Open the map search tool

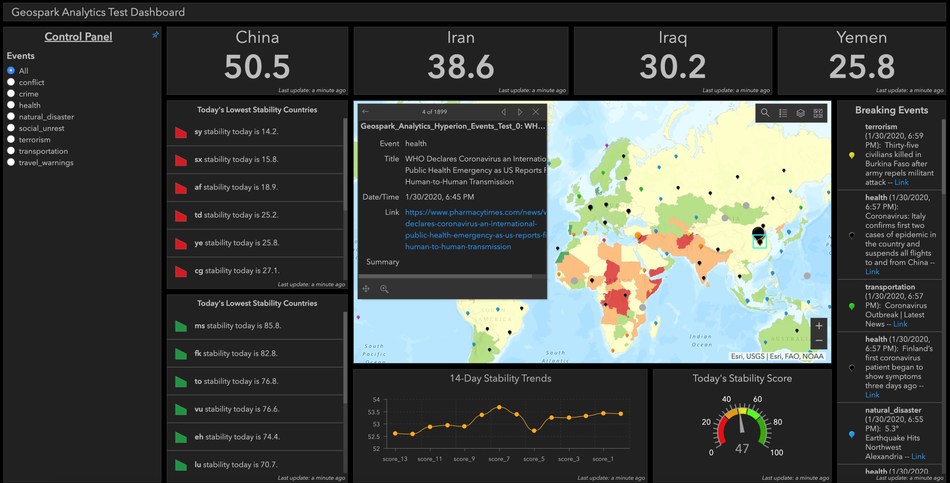pyautogui.click(x=765, y=113)
